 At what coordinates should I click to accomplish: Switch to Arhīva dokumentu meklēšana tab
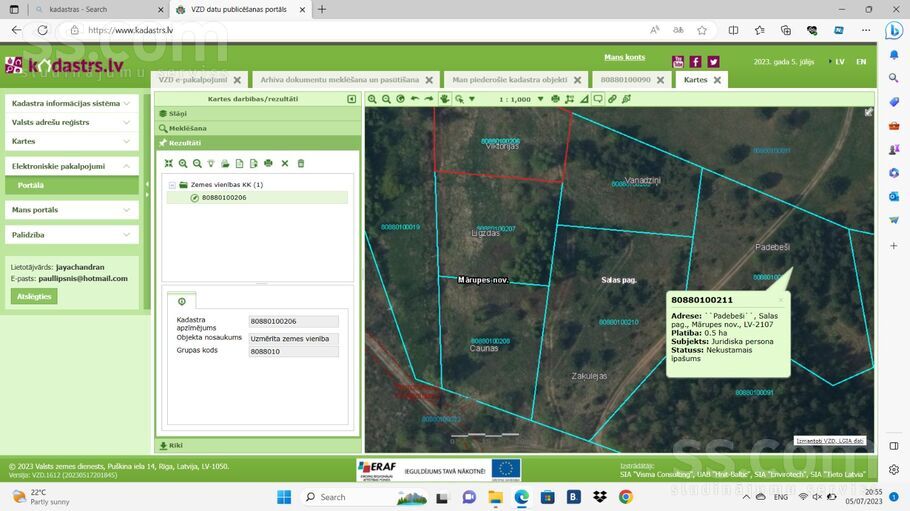coord(340,80)
